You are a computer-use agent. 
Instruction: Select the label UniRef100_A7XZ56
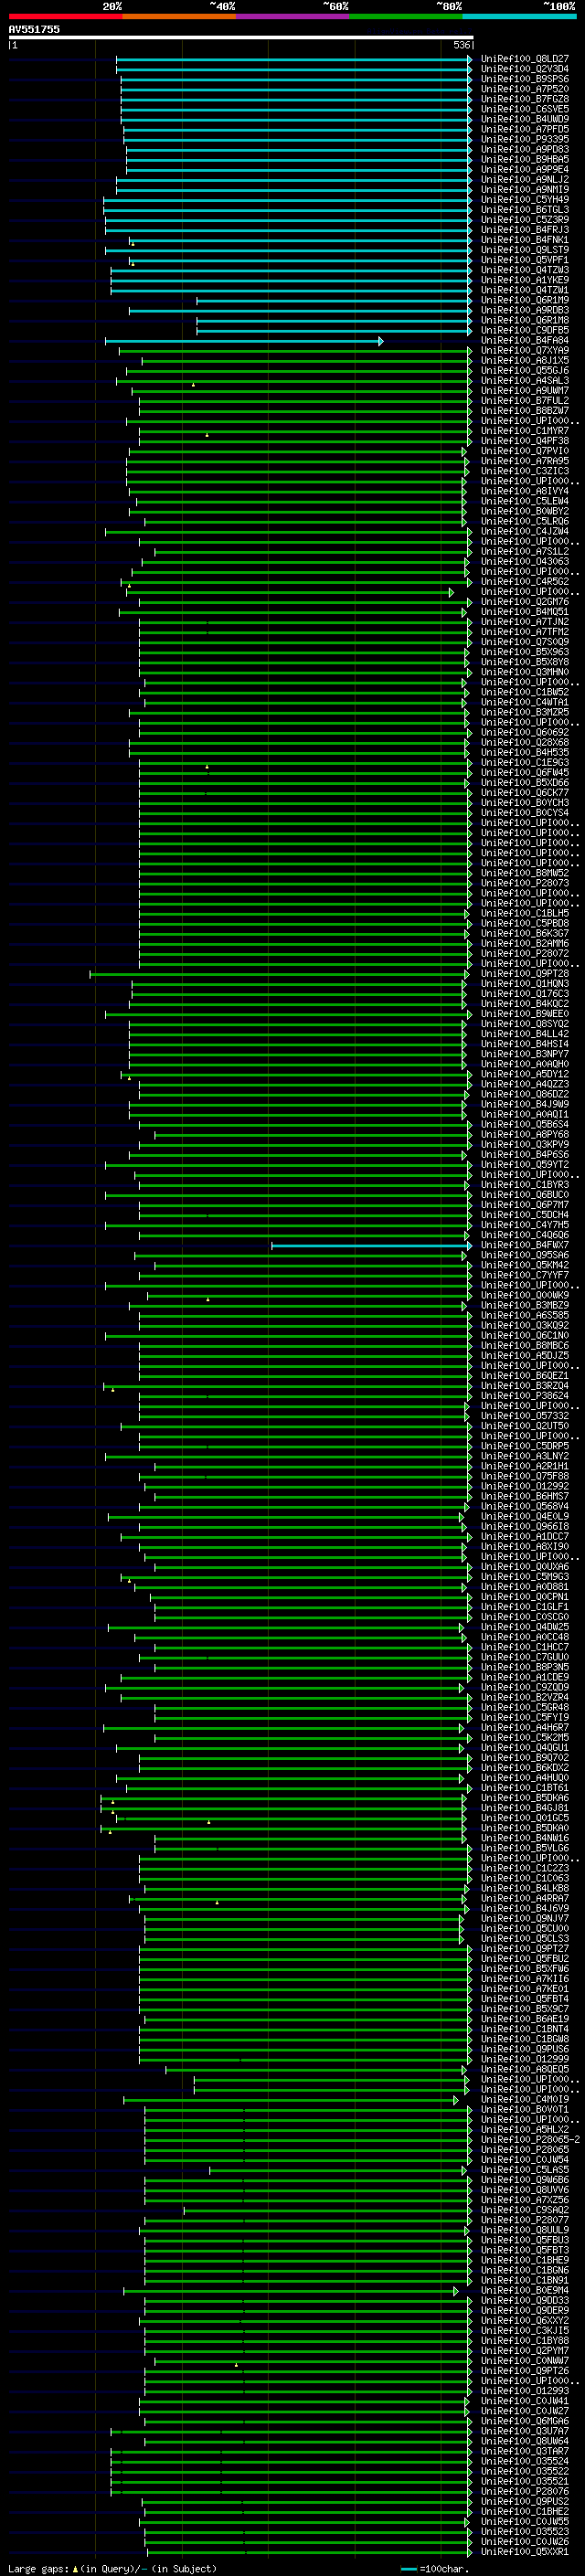tap(525, 2200)
